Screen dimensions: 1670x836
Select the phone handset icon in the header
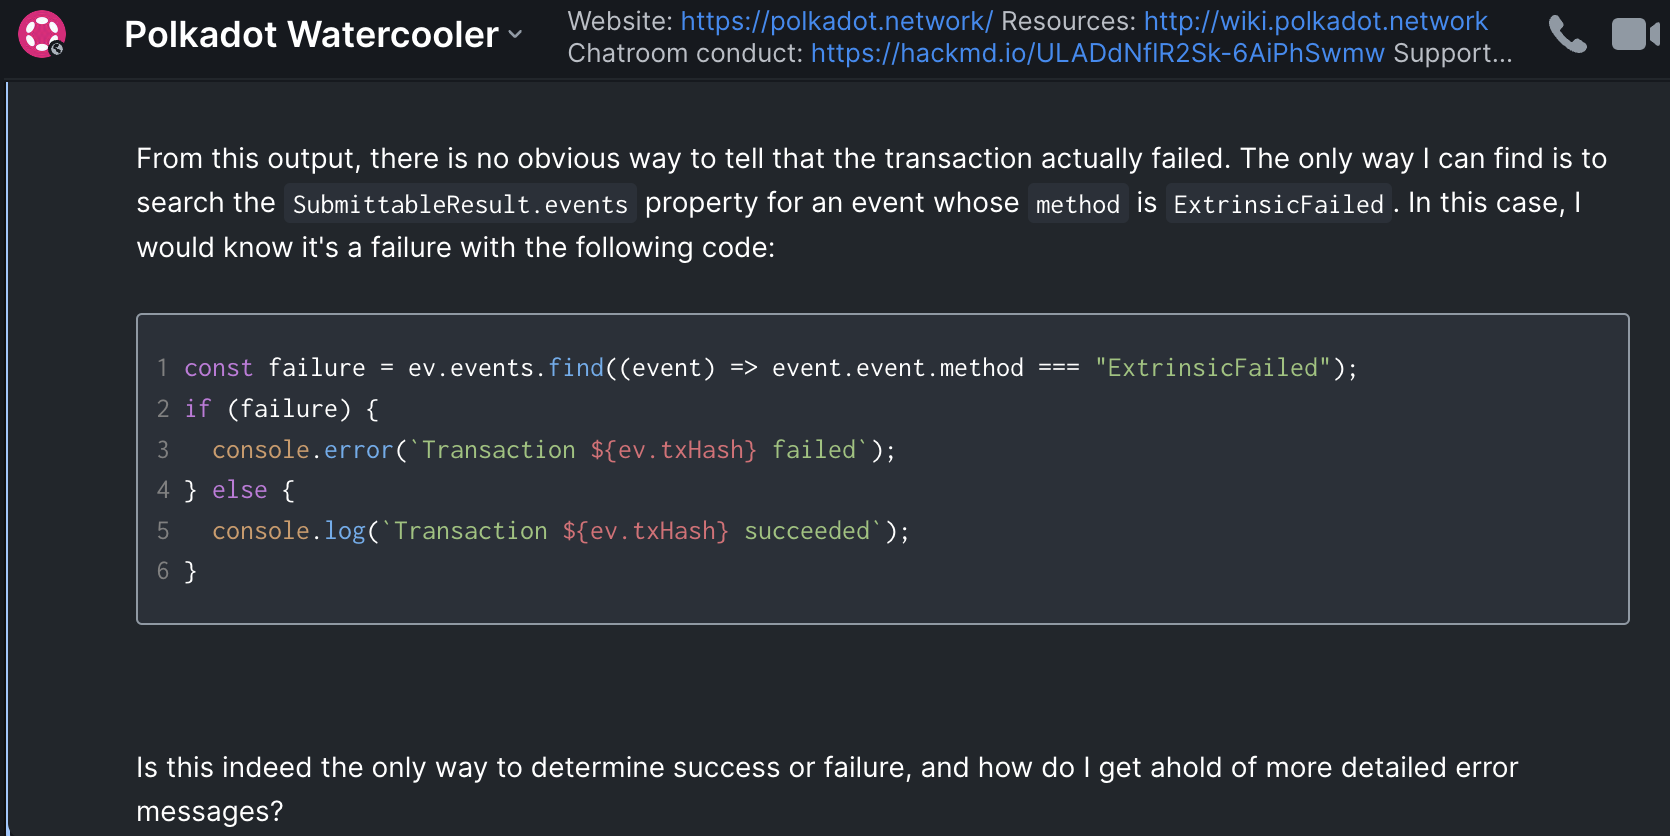[x=1567, y=33]
